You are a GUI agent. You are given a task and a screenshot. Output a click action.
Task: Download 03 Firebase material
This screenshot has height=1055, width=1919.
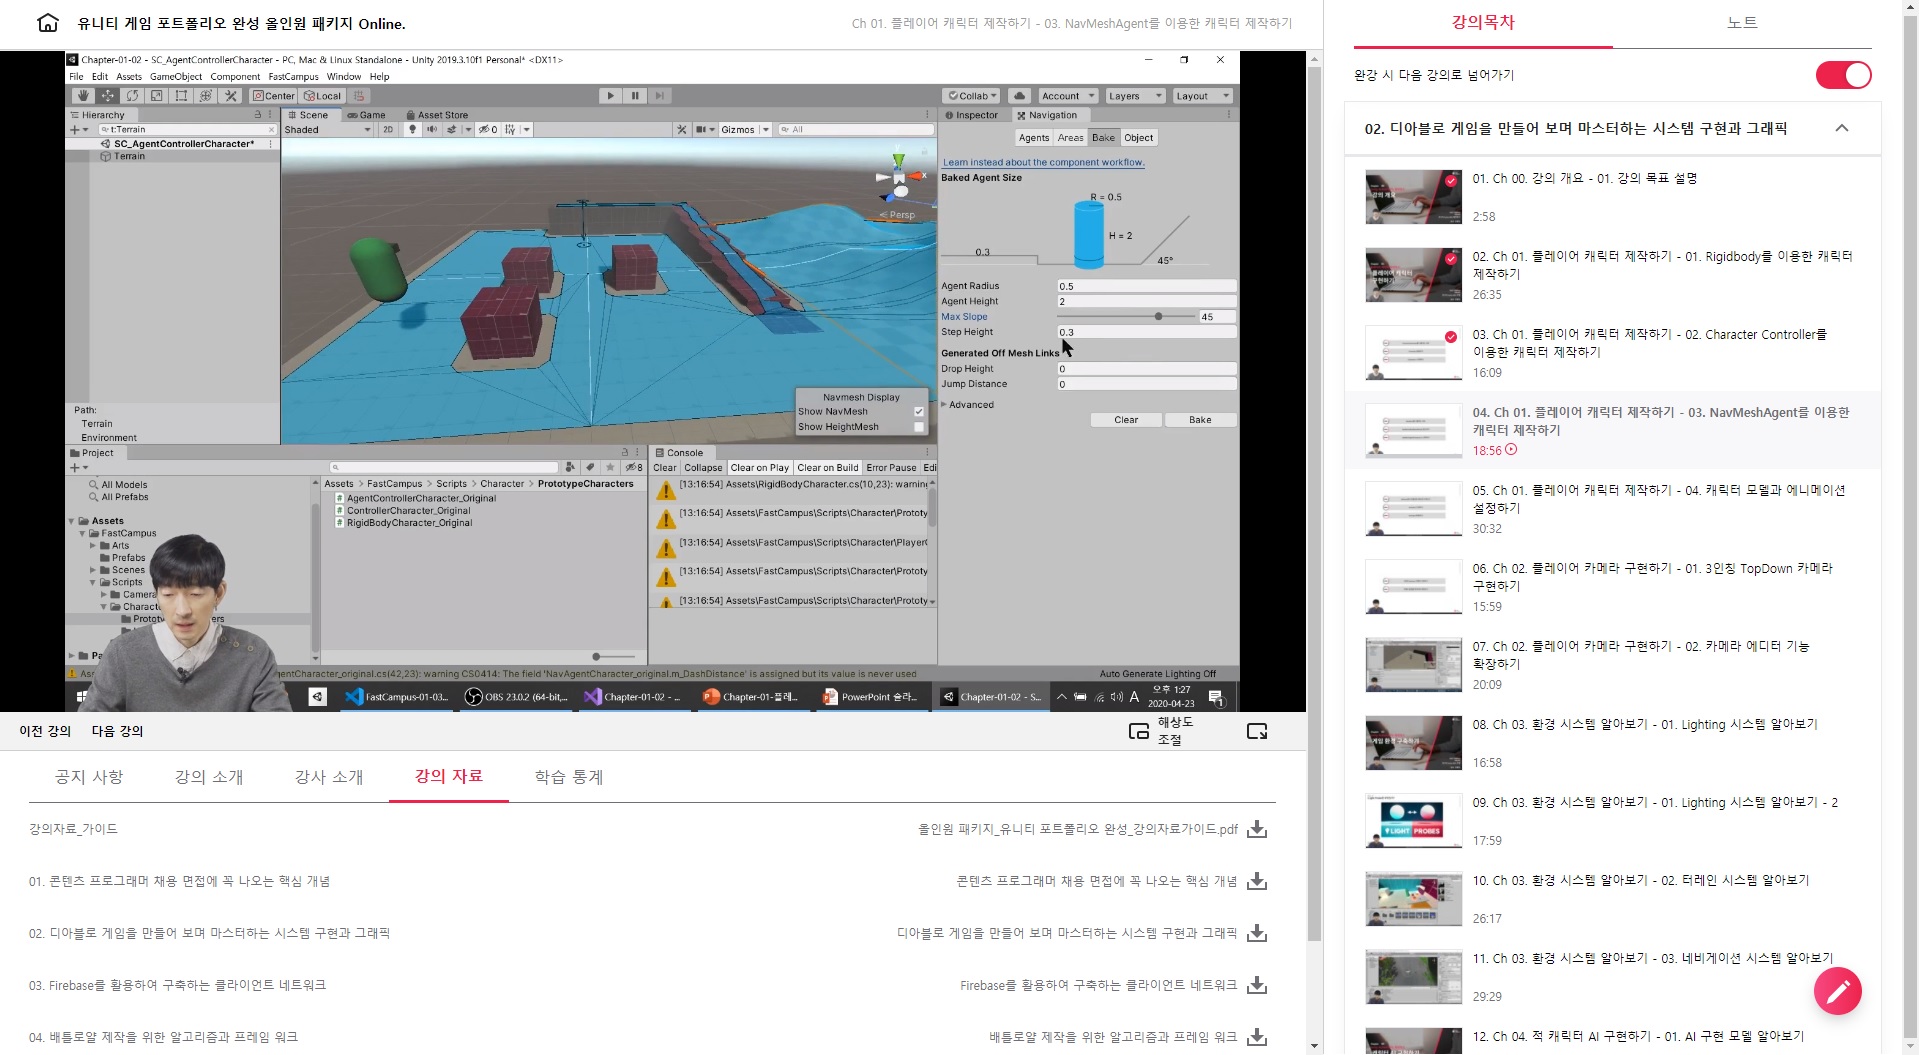pyautogui.click(x=1258, y=985)
